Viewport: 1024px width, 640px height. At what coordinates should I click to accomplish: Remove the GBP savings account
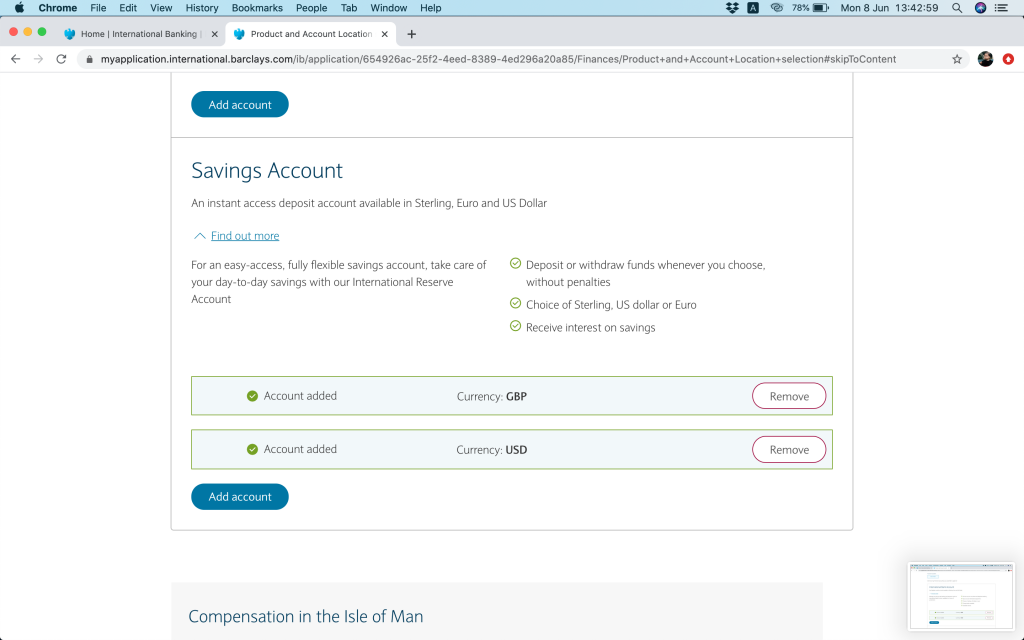pyautogui.click(x=789, y=396)
